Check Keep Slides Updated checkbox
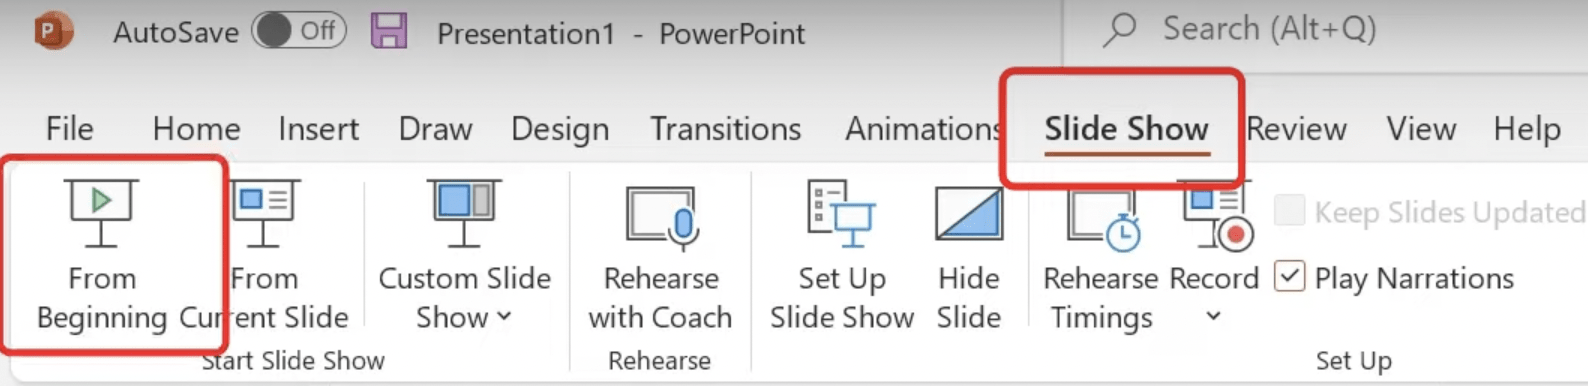 [x=1289, y=211]
